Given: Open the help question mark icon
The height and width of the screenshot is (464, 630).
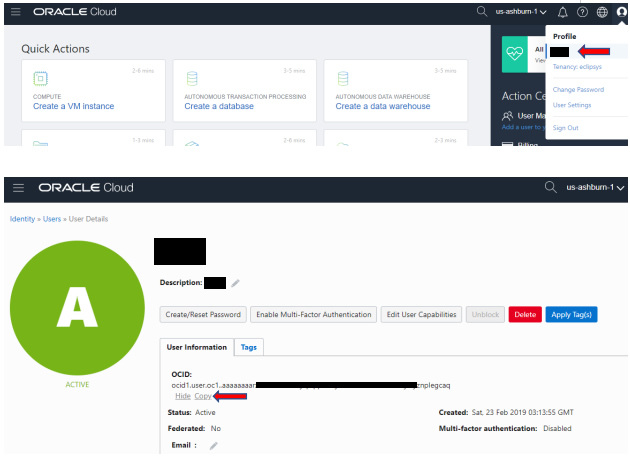Looking at the screenshot, I should 581,12.
